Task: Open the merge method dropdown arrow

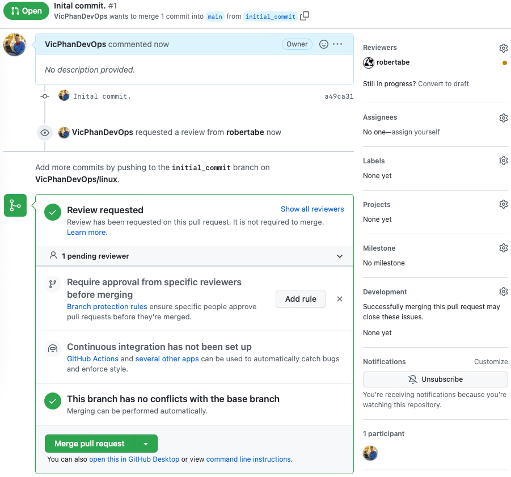Action: click(x=146, y=444)
